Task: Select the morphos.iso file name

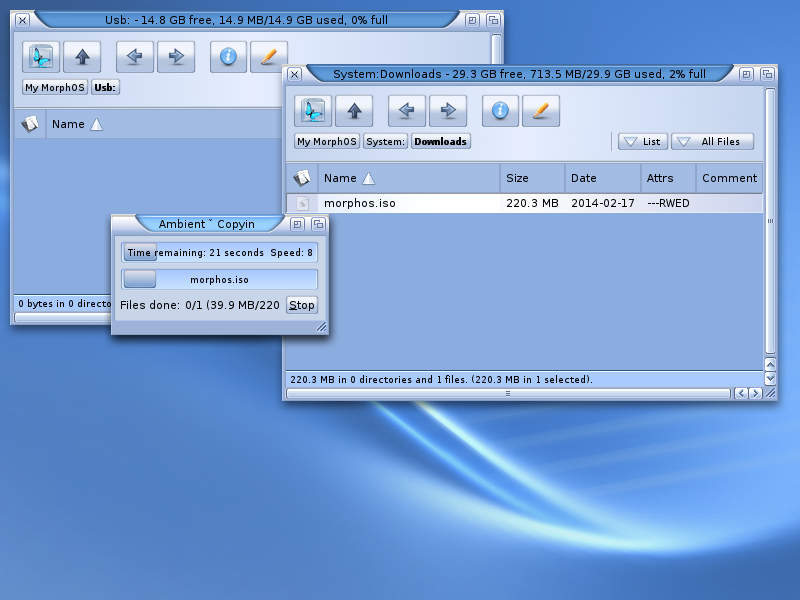Action: 360,203
